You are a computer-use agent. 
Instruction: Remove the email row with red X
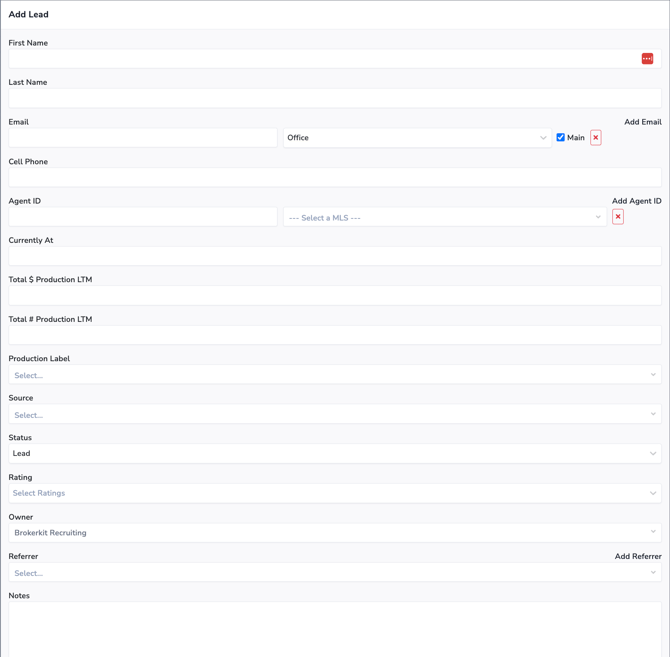tap(596, 138)
